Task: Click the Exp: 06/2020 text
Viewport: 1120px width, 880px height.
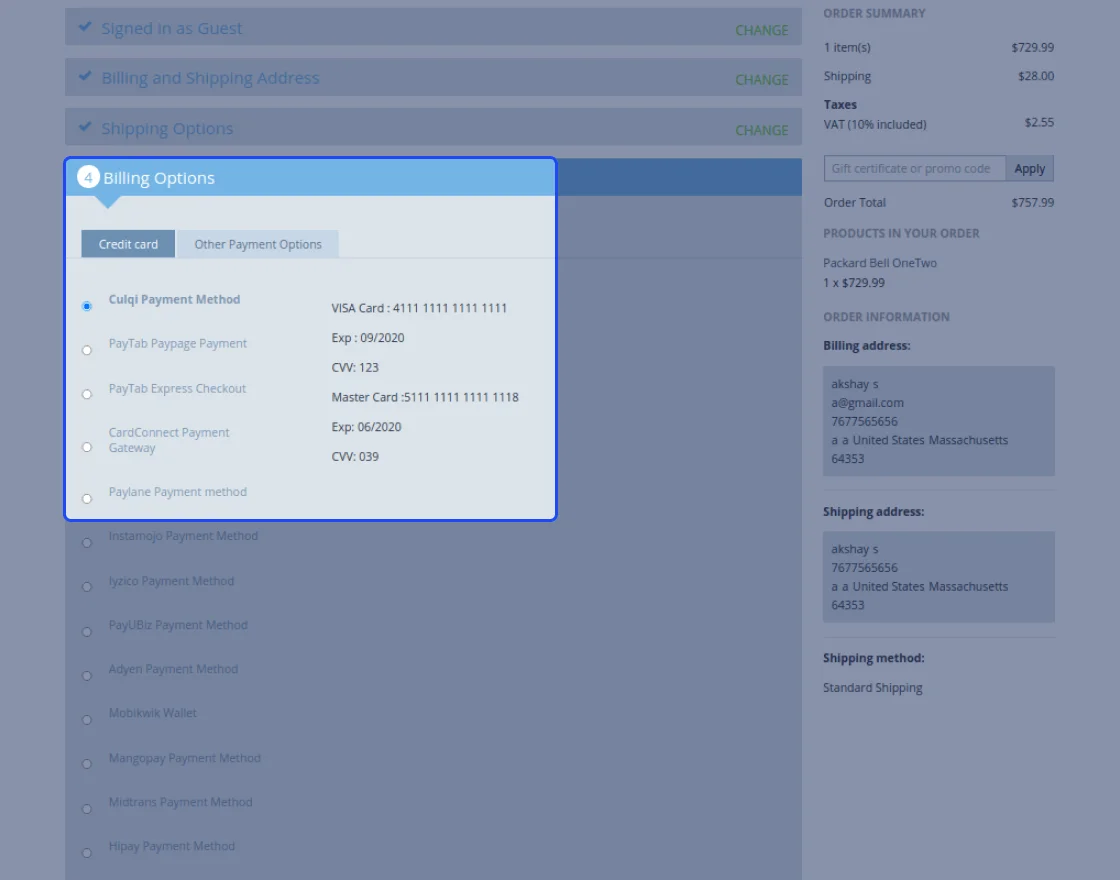Action: (366, 427)
